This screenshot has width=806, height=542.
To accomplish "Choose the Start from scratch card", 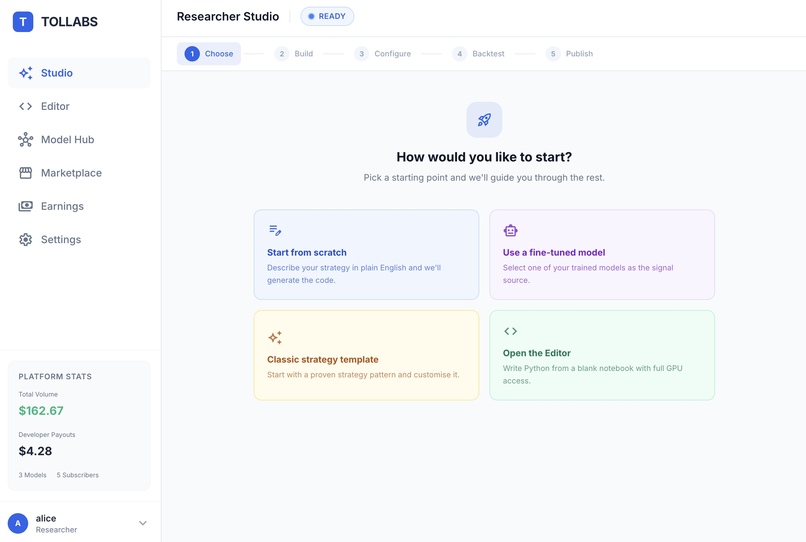I will (x=367, y=255).
